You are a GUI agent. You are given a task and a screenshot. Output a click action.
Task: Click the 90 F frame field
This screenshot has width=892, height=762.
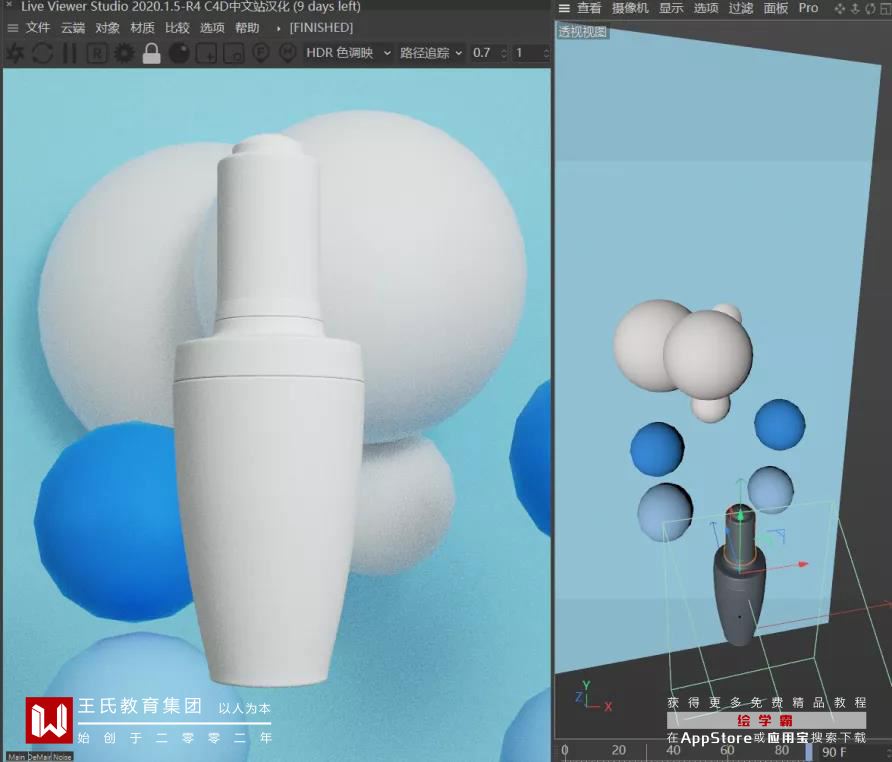[x=835, y=752]
